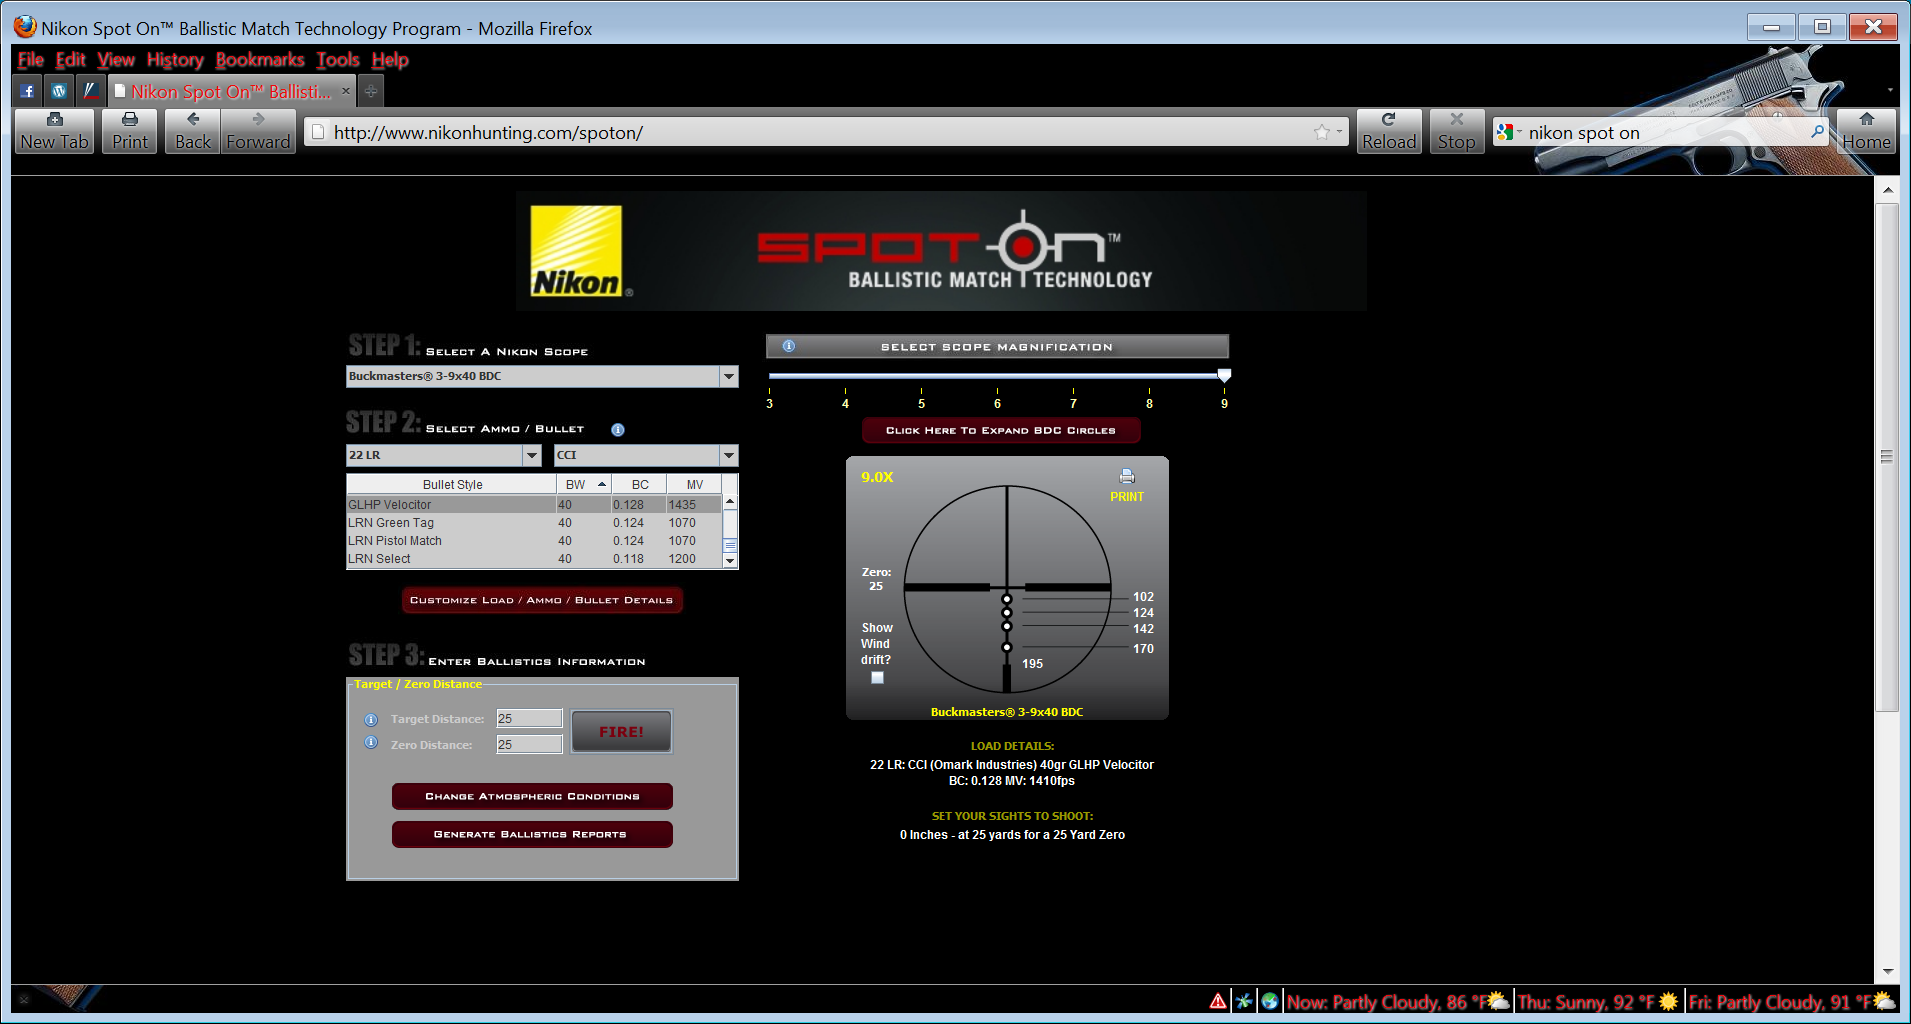Open the URL history dropdown arrow

pyautogui.click(x=1339, y=132)
